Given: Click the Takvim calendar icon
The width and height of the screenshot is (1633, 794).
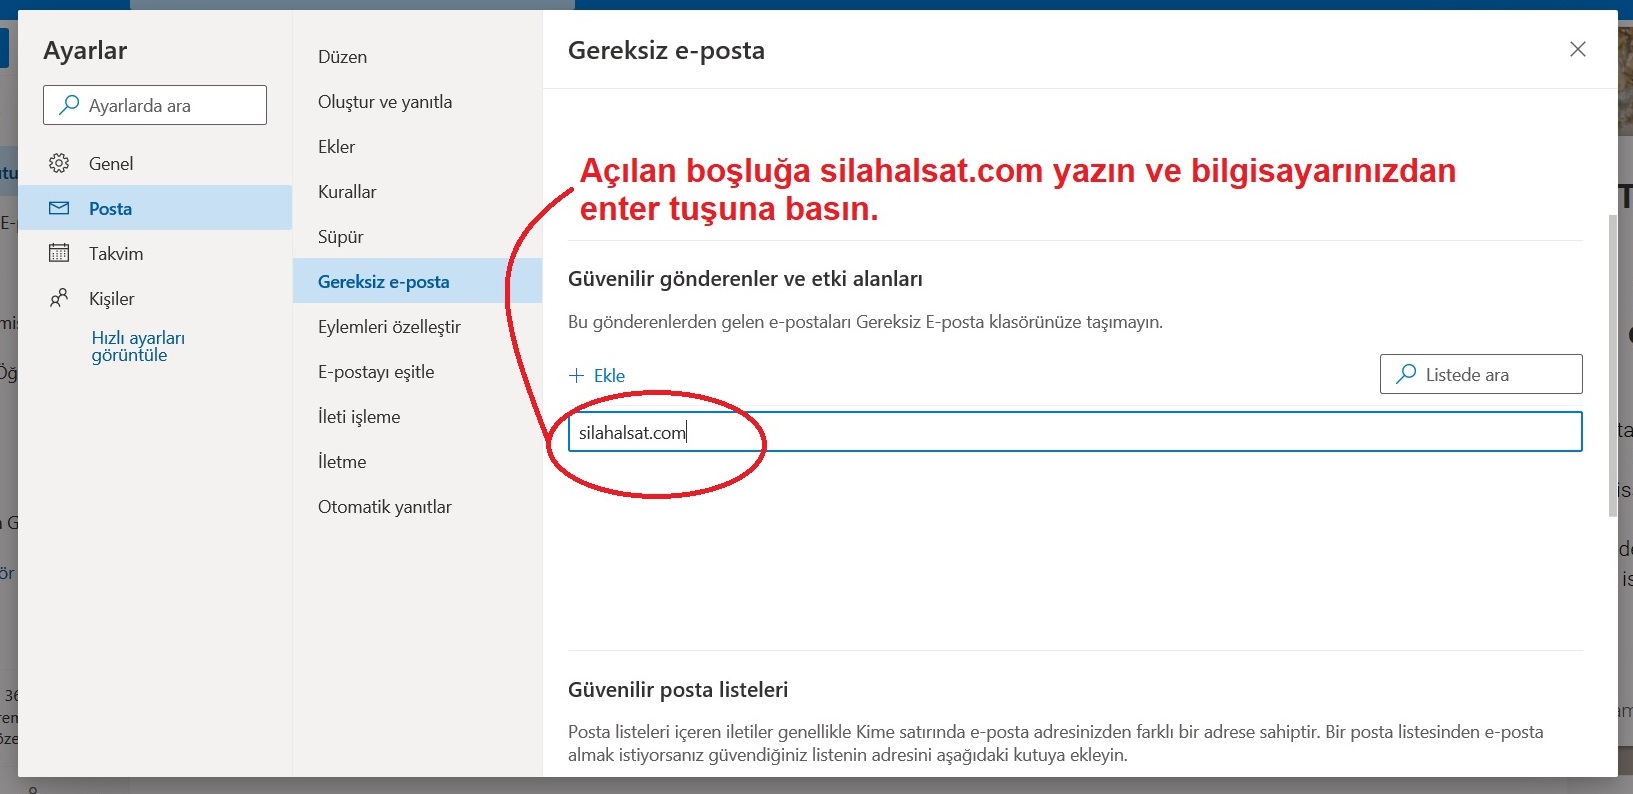Looking at the screenshot, I should click(59, 253).
